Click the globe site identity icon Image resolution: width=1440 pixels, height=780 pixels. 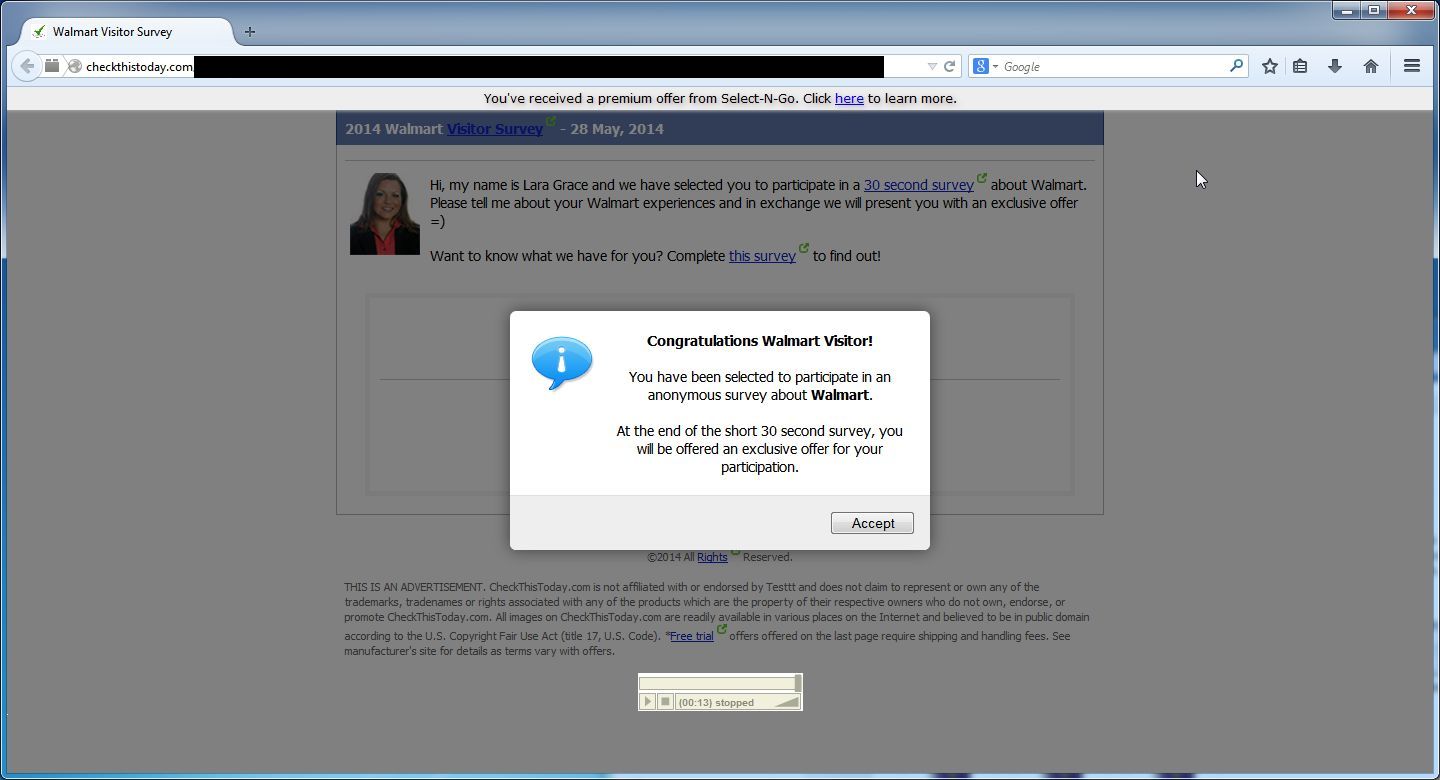[74, 67]
